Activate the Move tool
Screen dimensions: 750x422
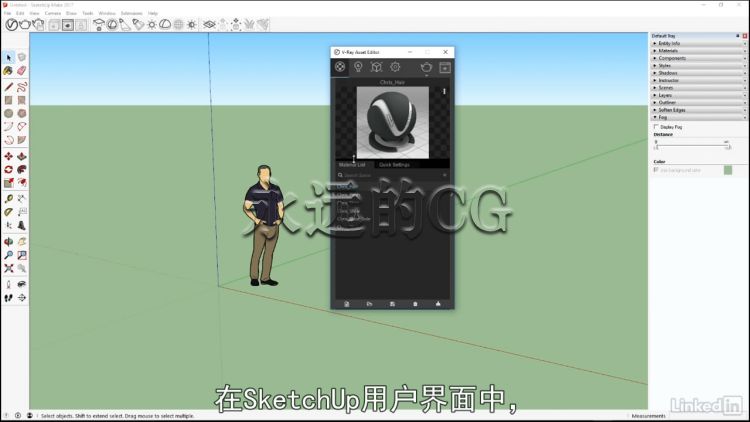[x=9, y=156]
